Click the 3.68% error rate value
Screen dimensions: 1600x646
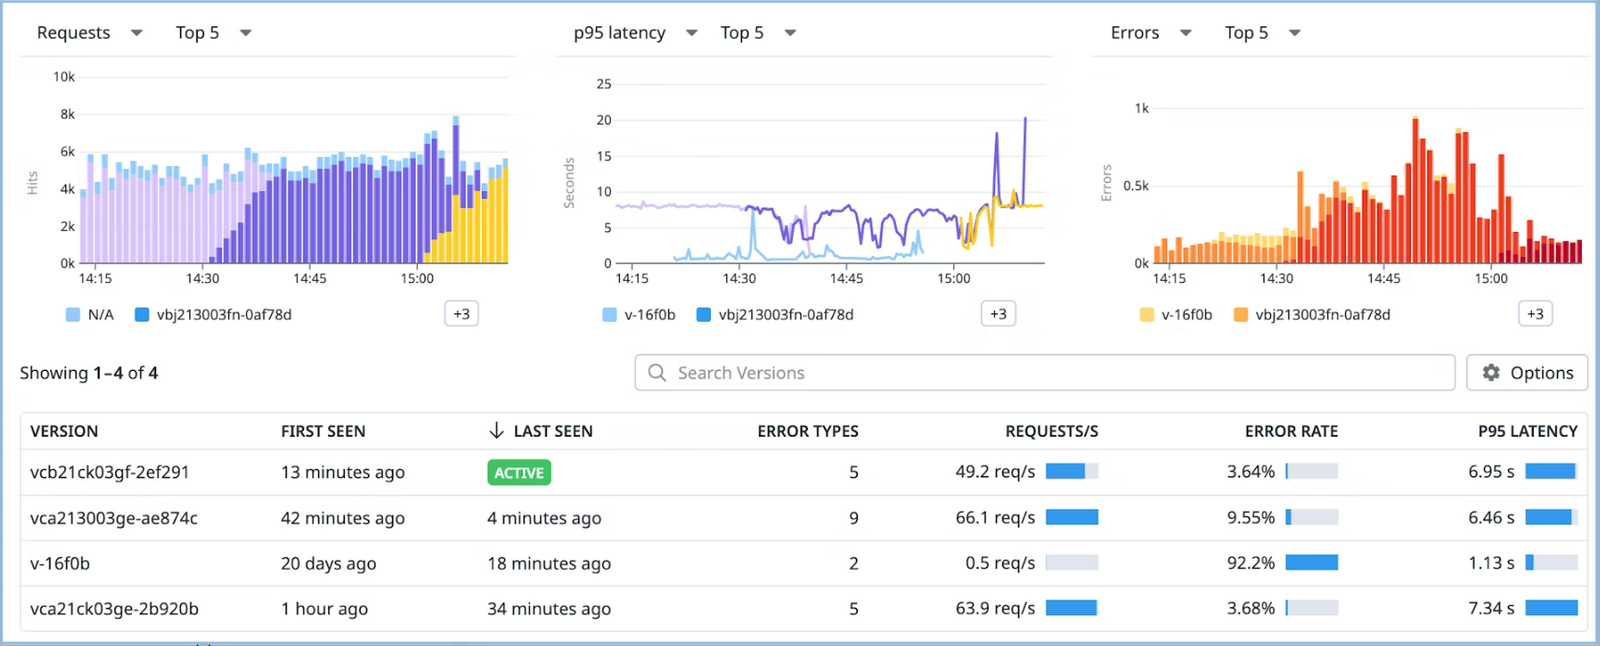click(x=1251, y=608)
